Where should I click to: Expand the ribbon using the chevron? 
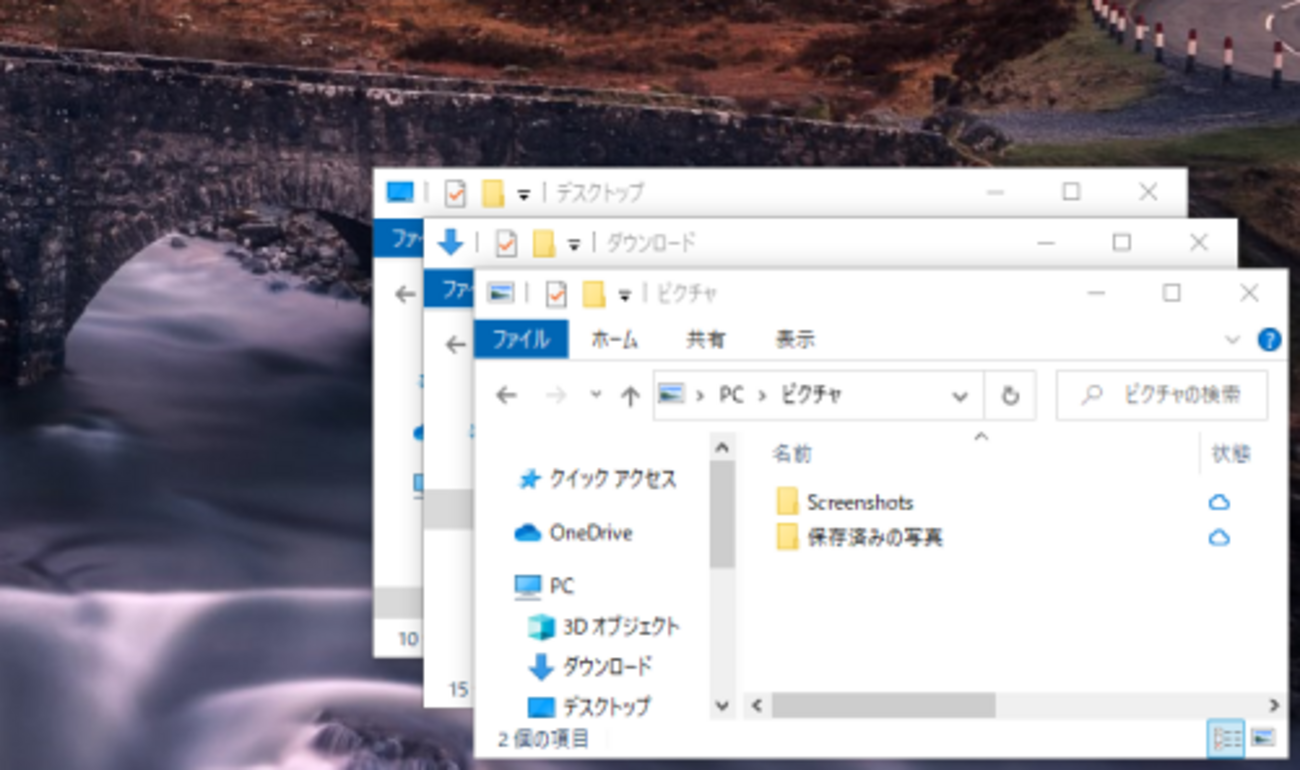(x=1233, y=340)
